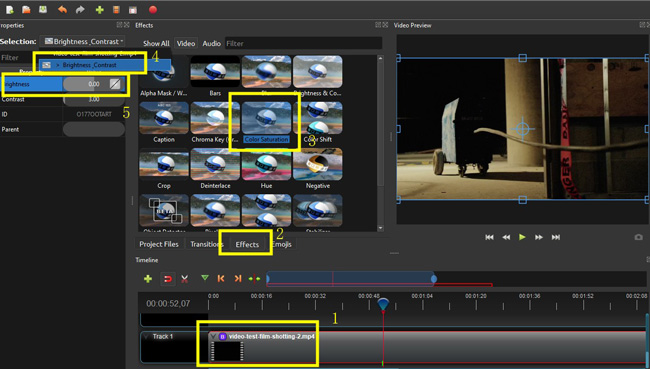The image size is (650, 369).
Task: Undo the last action with orange arrow
Action: (62, 10)
